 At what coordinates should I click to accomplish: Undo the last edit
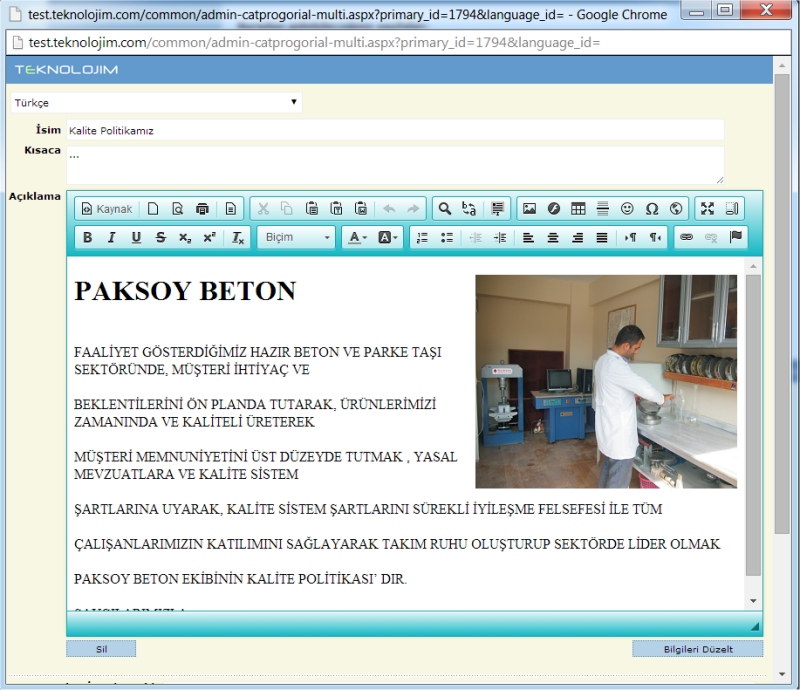pyautogui.click(x=389, y=209)
